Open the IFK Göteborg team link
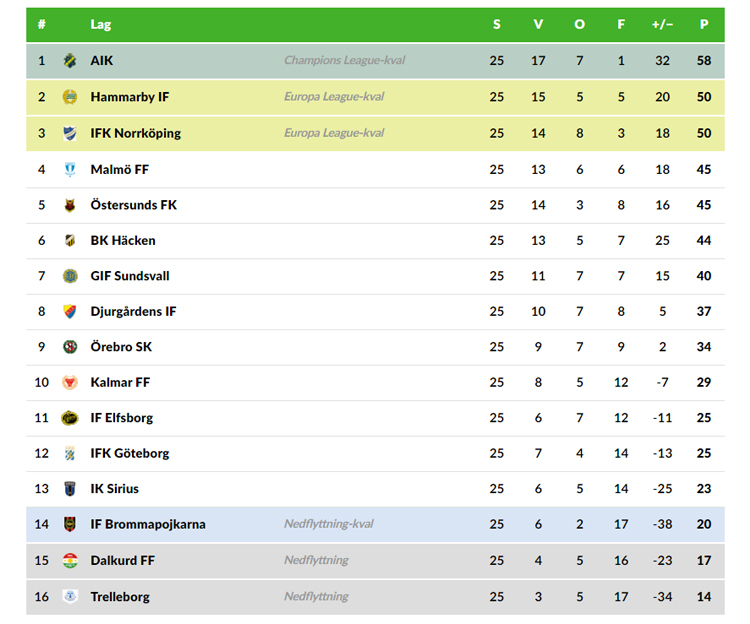The width and height of the screenshot is (750, 624). tap(130, 453)
